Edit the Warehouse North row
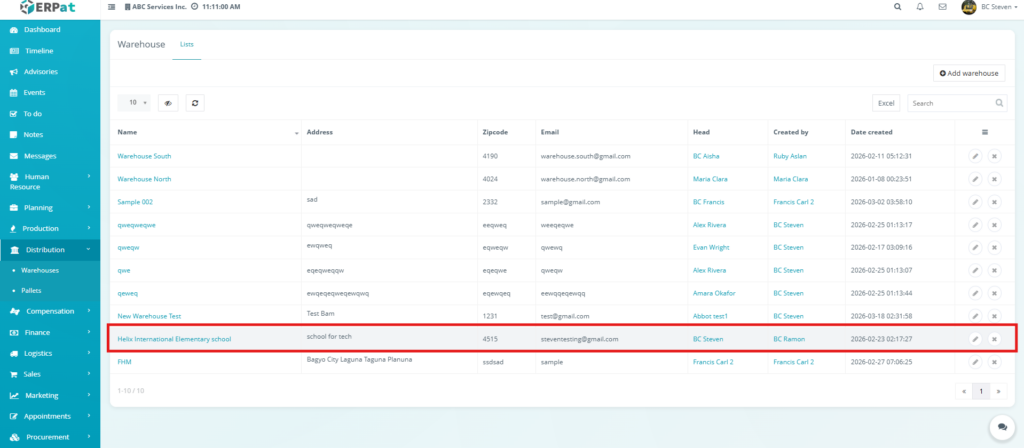The height and width of the screenshot is (448, 1024). [x=975, y=179]
